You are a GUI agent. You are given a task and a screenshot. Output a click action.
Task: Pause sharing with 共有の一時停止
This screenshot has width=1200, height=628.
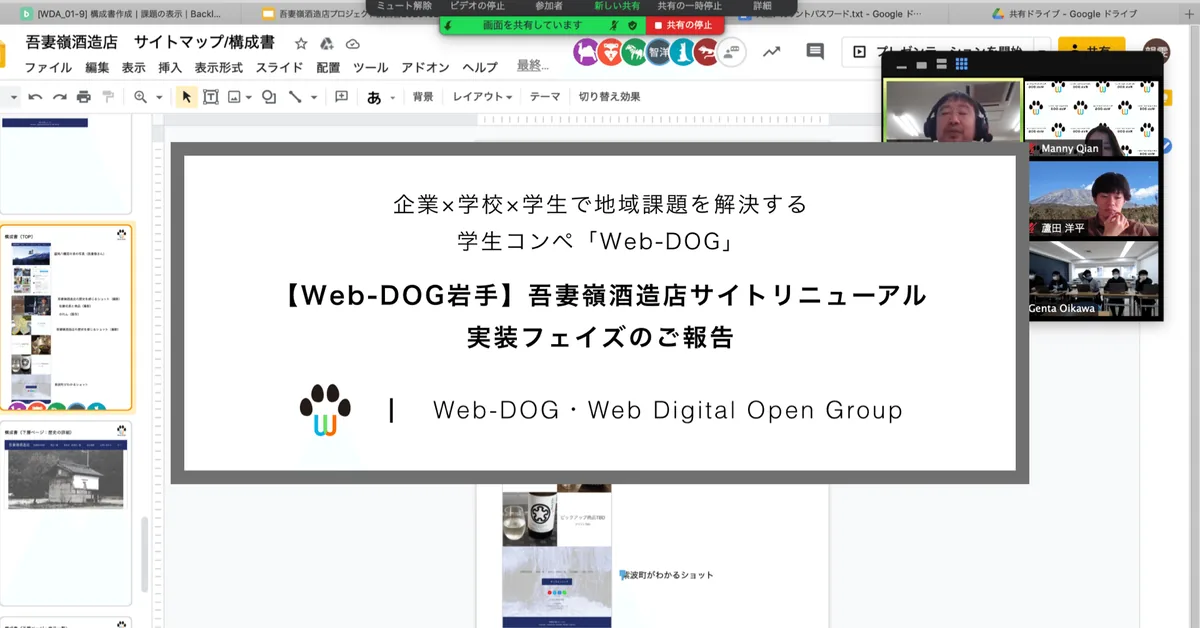pos(689,6)
